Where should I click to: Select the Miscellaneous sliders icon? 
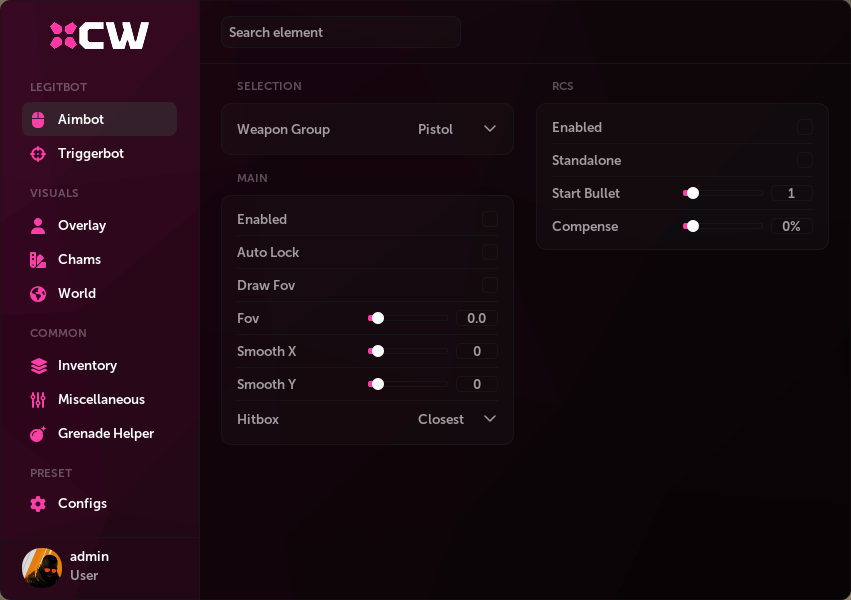click(37, 399)
